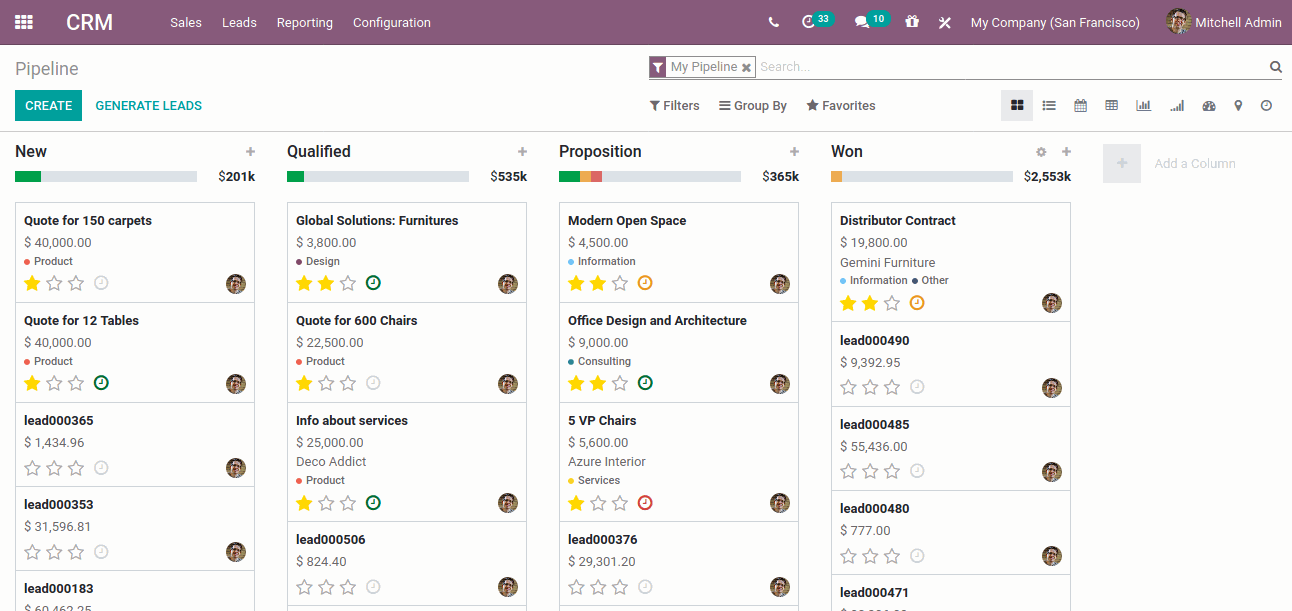Open the Reporting menu

coord(304,22)
